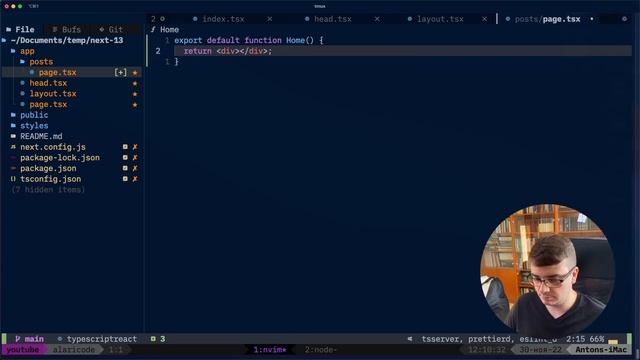Open the index.tsx buffer tab
640x360 pixels.
tap(223, 19)
